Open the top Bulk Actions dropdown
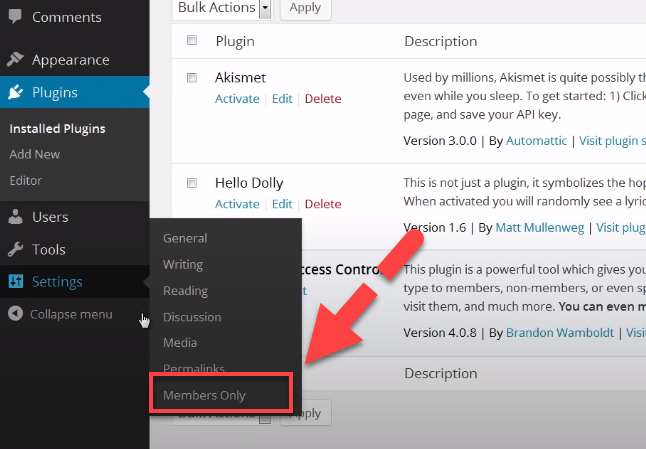The image size is (646, 449). coord(222,7)
